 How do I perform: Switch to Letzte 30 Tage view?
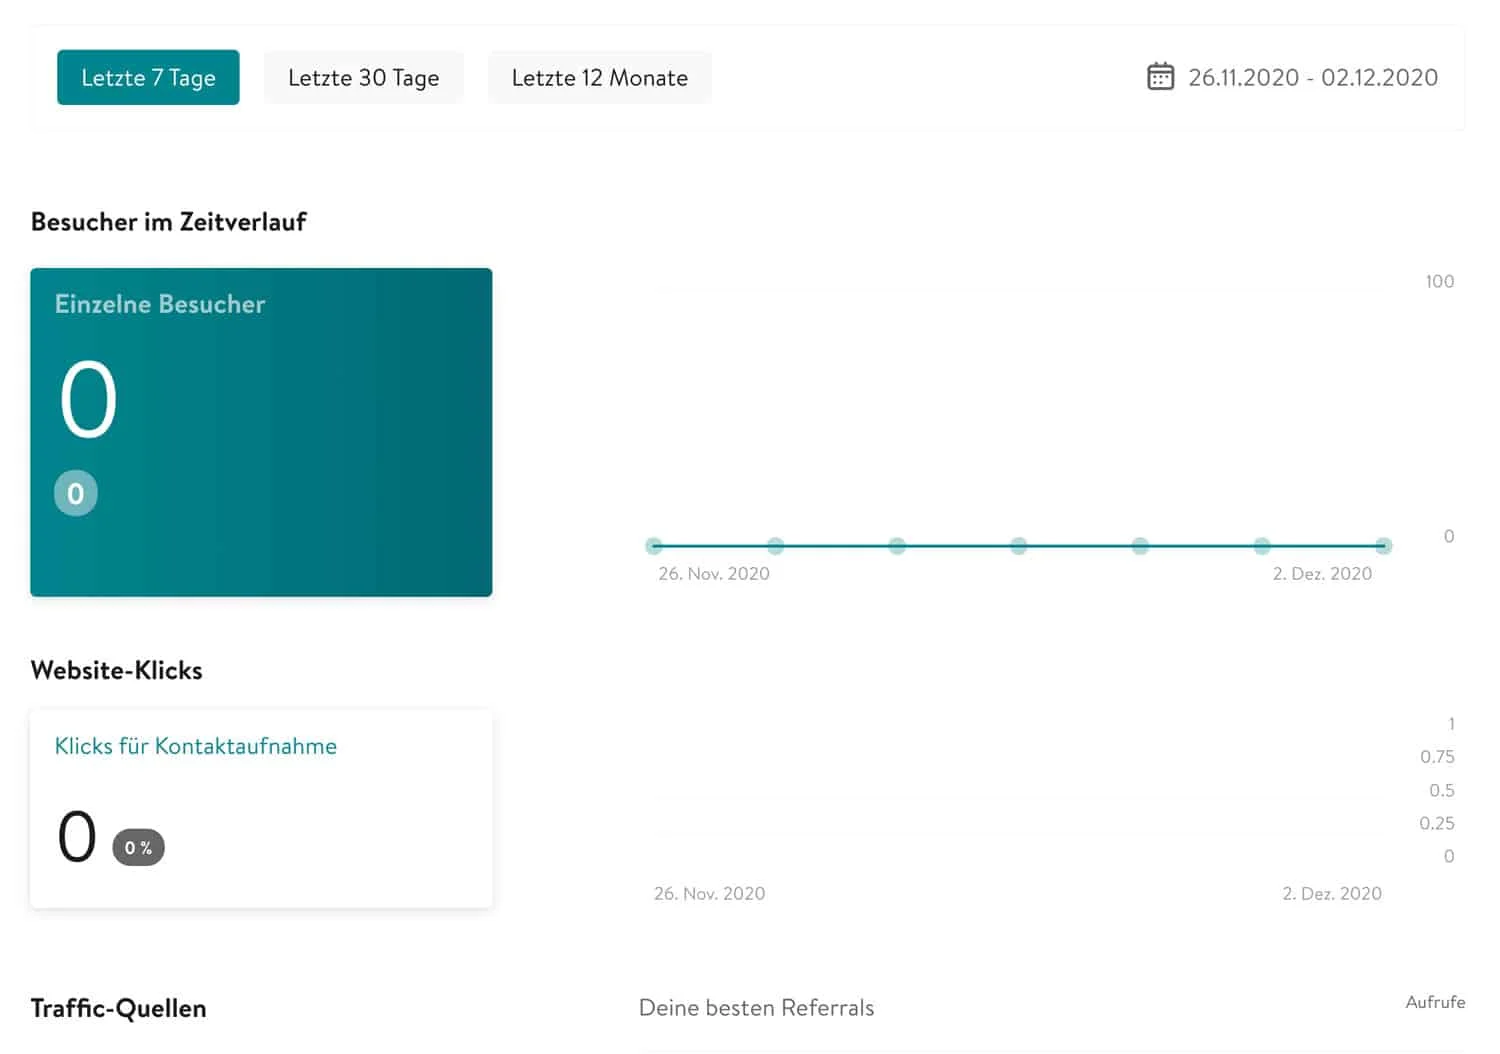364,77
